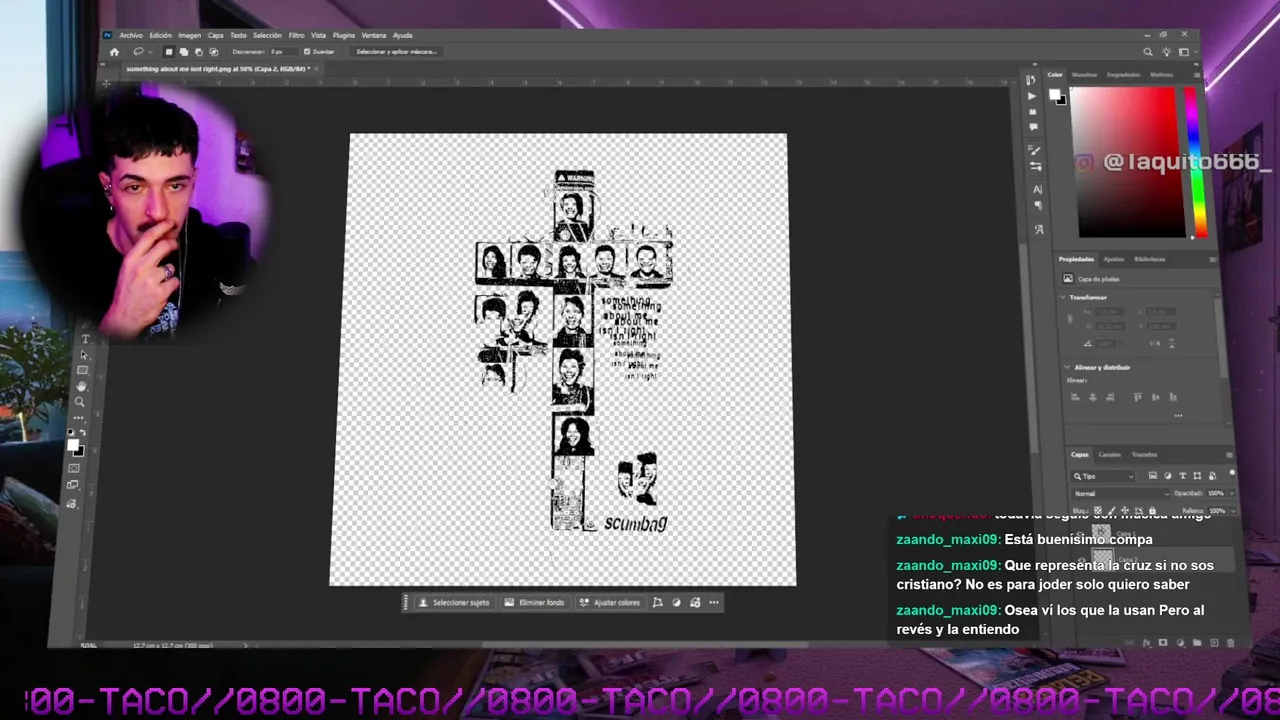The height and width of the screenshot is (720, 1280).
Task: Click inside the red color picker field
Action: coord(1127,162)
